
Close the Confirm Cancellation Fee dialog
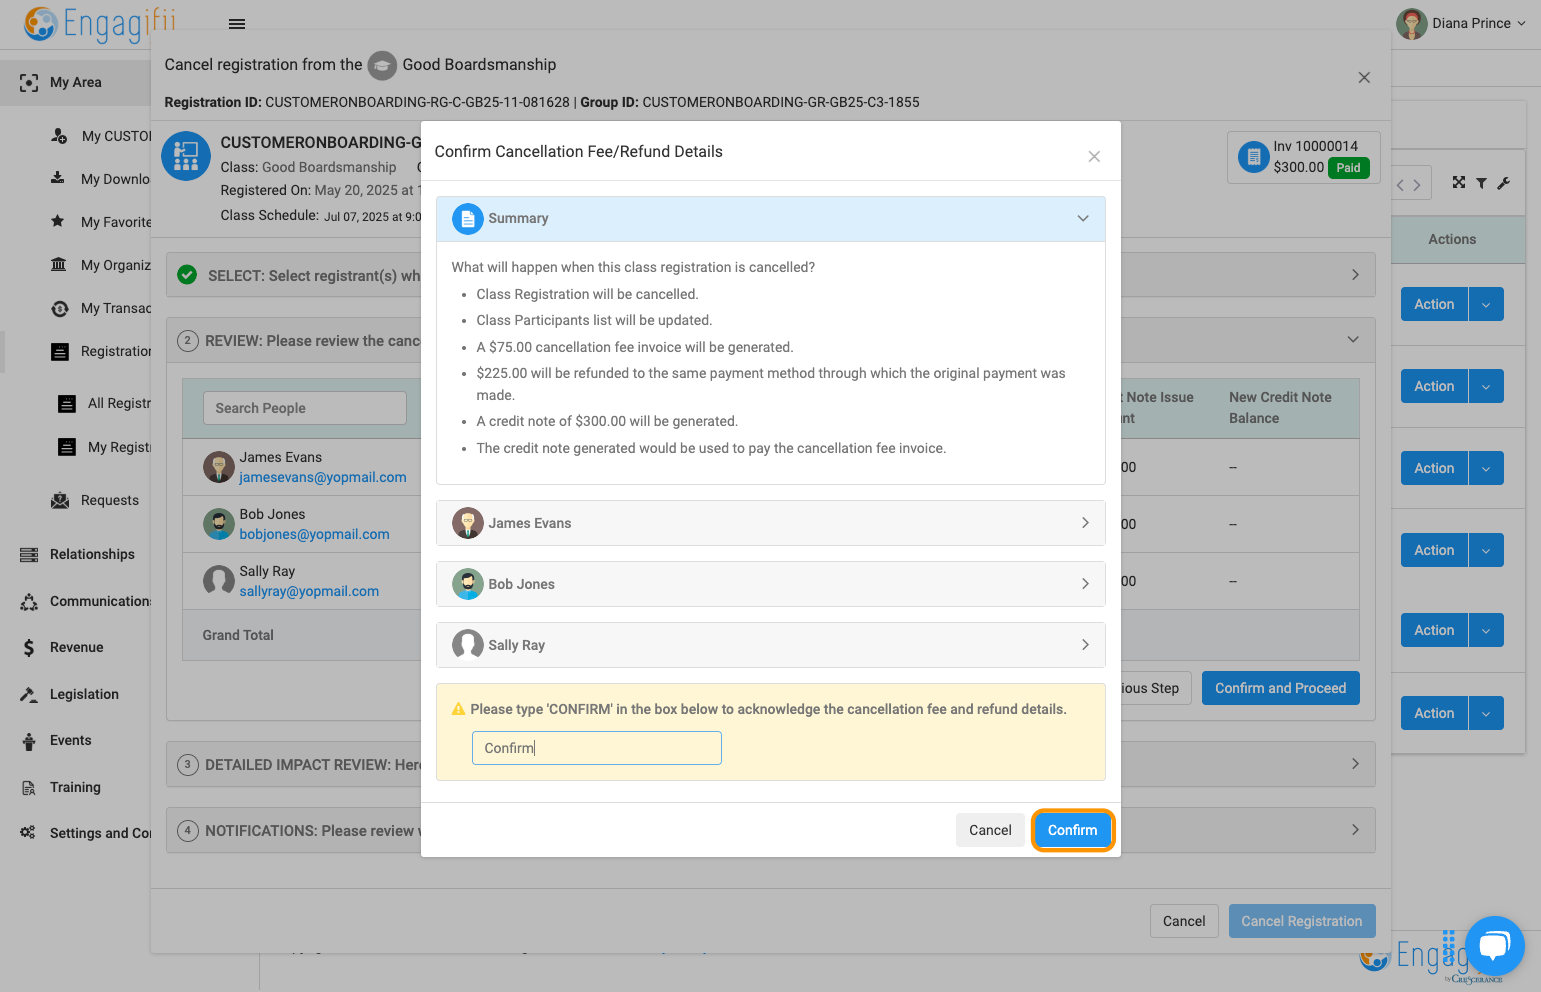1094,156
